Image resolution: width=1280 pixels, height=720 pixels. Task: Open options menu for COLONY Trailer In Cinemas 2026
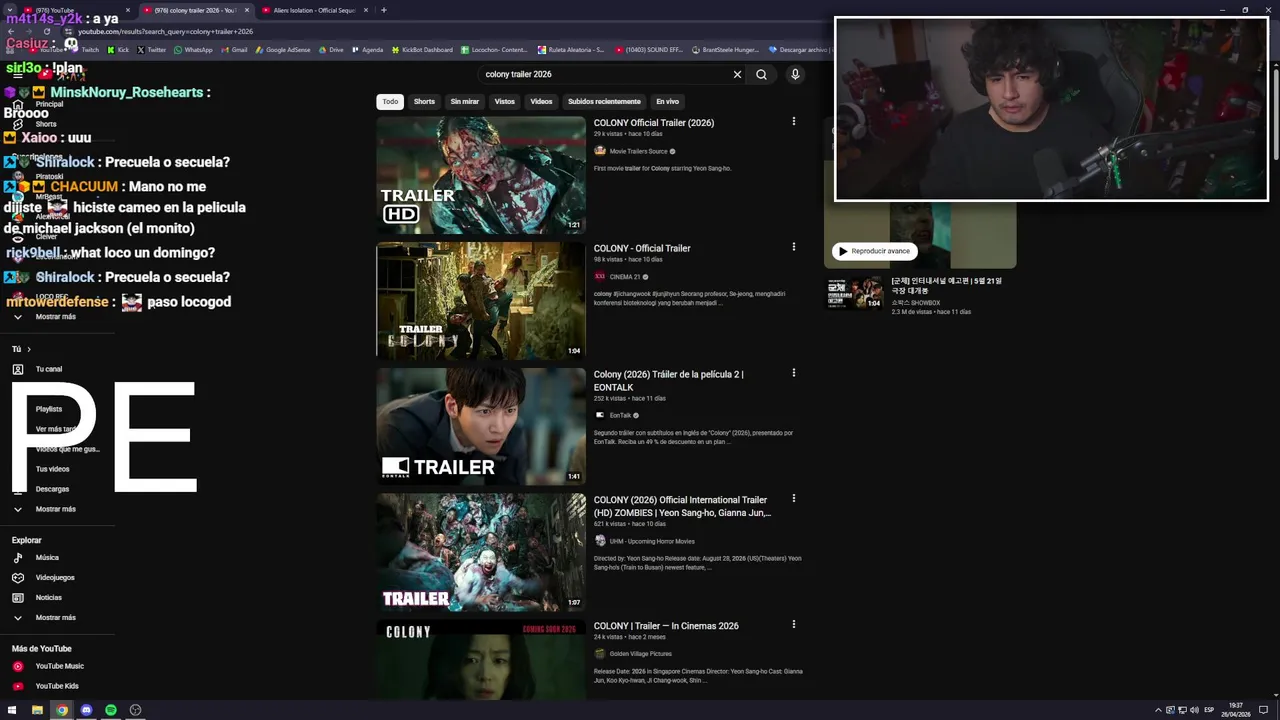click(794, 624)
